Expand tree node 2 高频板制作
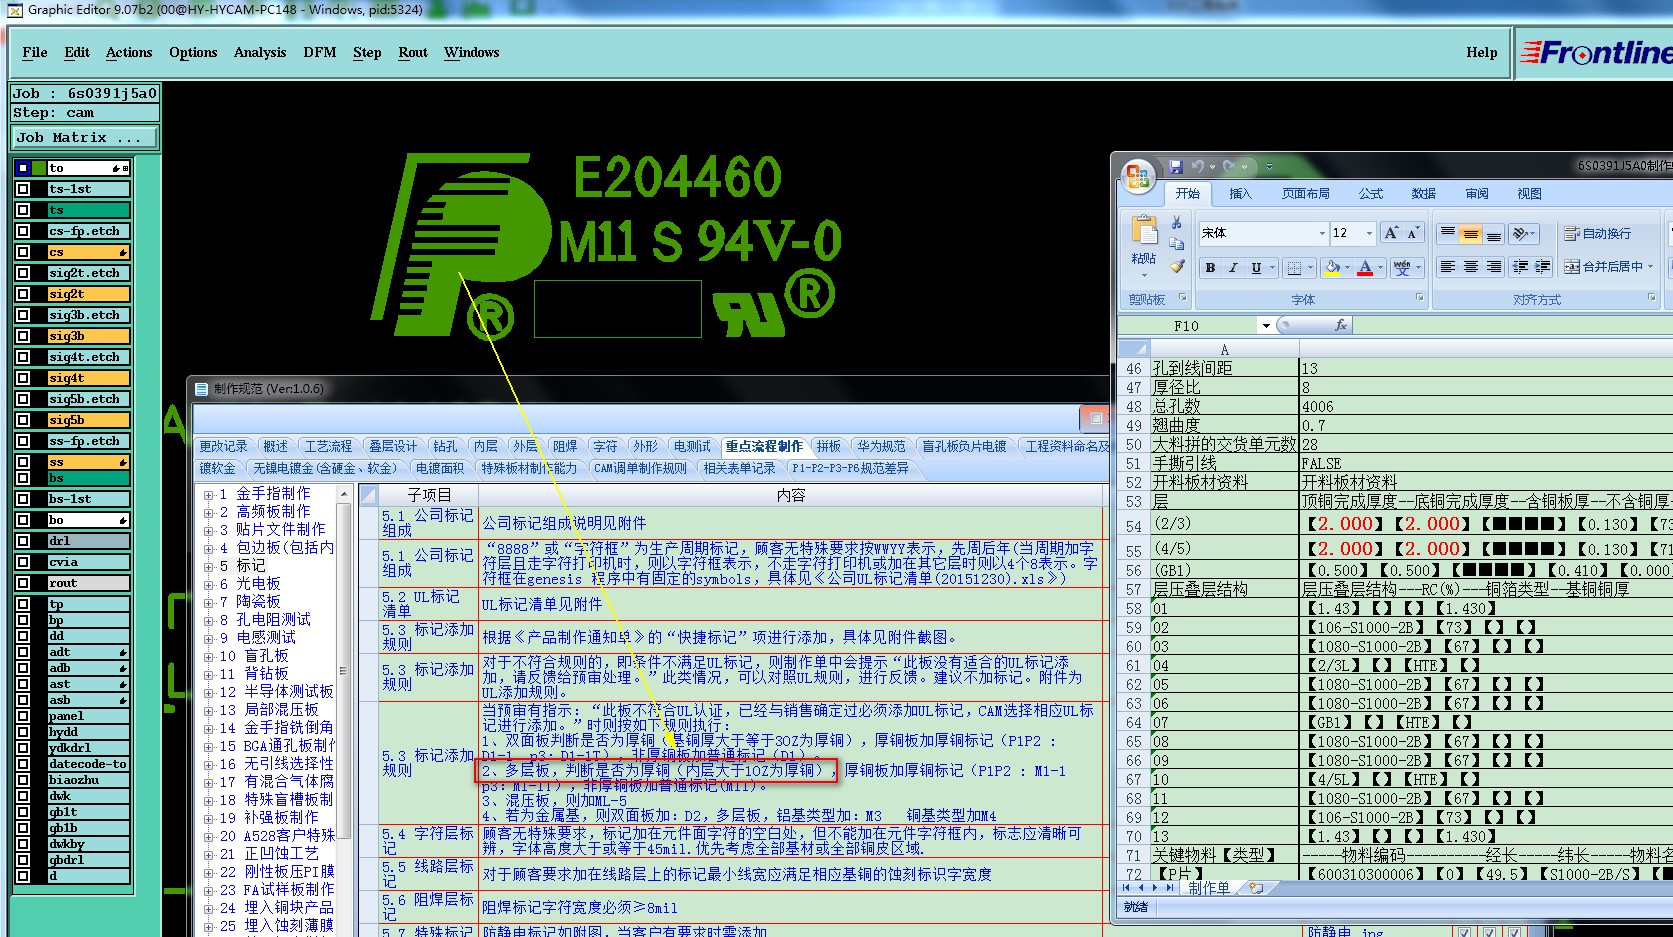This screenshot has height=937, width=1673. (208, 512)
